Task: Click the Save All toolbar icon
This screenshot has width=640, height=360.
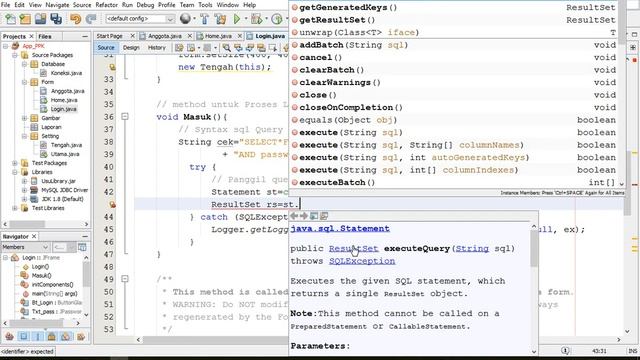Action: point(56,19)
